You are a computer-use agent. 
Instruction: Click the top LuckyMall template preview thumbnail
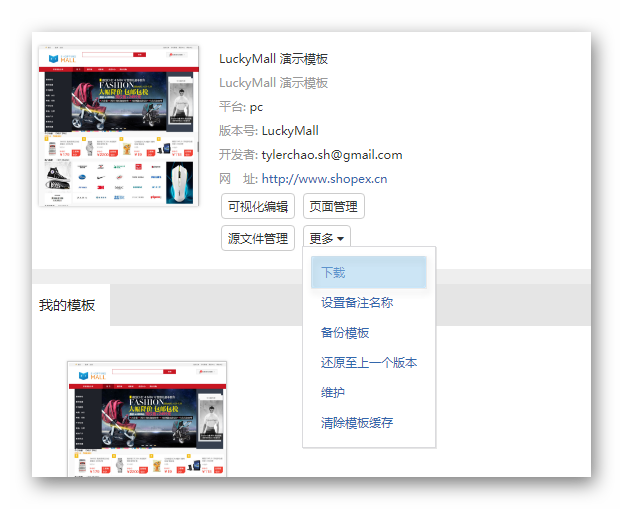[x=118, y=126]
